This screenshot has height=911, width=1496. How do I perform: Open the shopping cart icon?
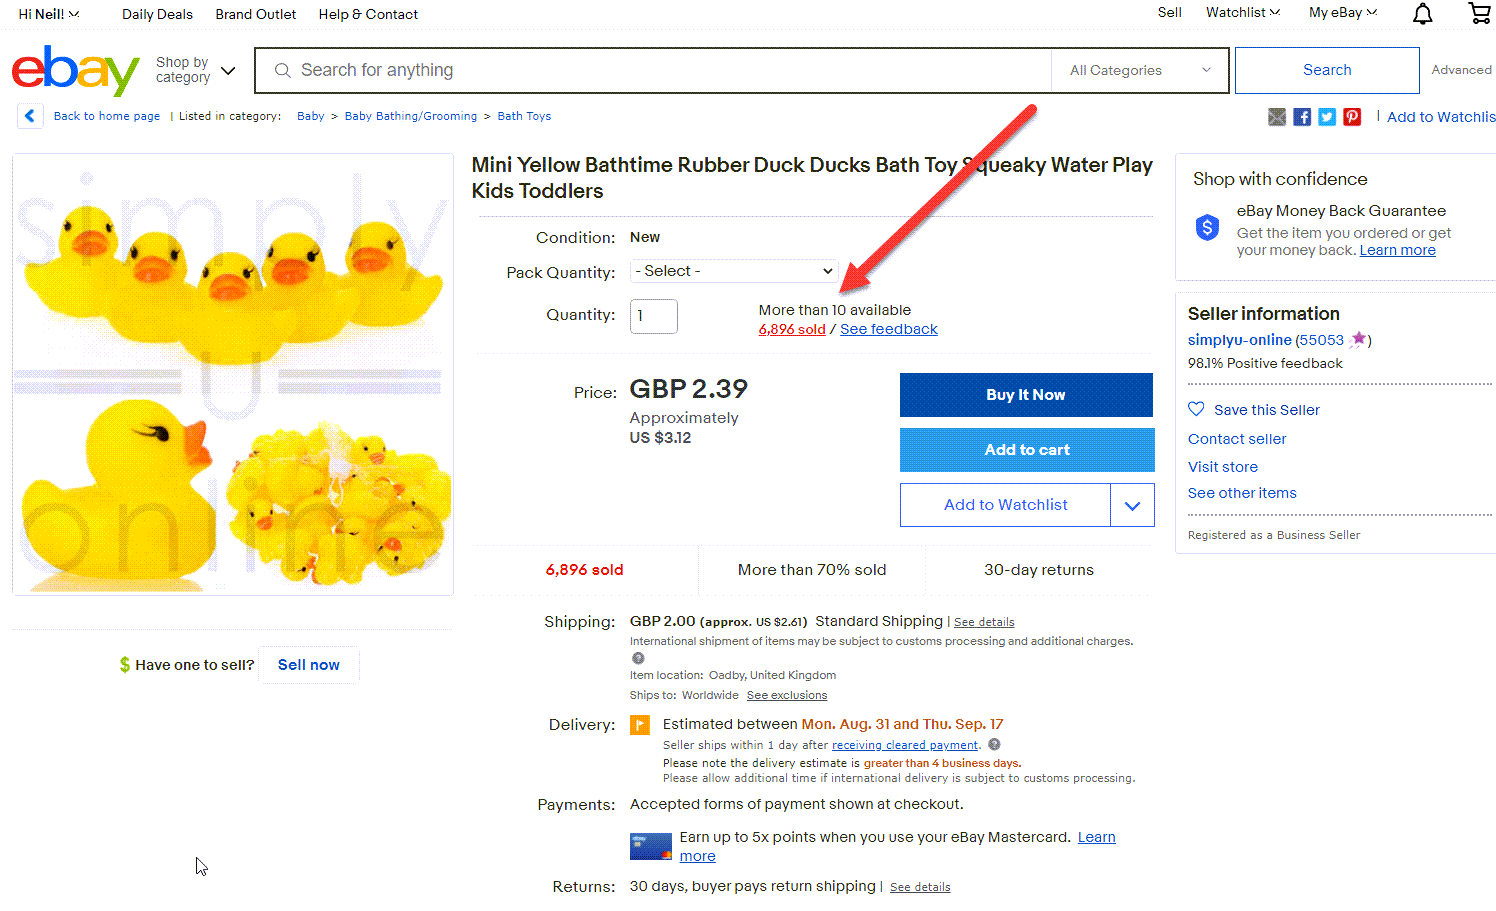pyautogui.click(x=1479, y=13)
